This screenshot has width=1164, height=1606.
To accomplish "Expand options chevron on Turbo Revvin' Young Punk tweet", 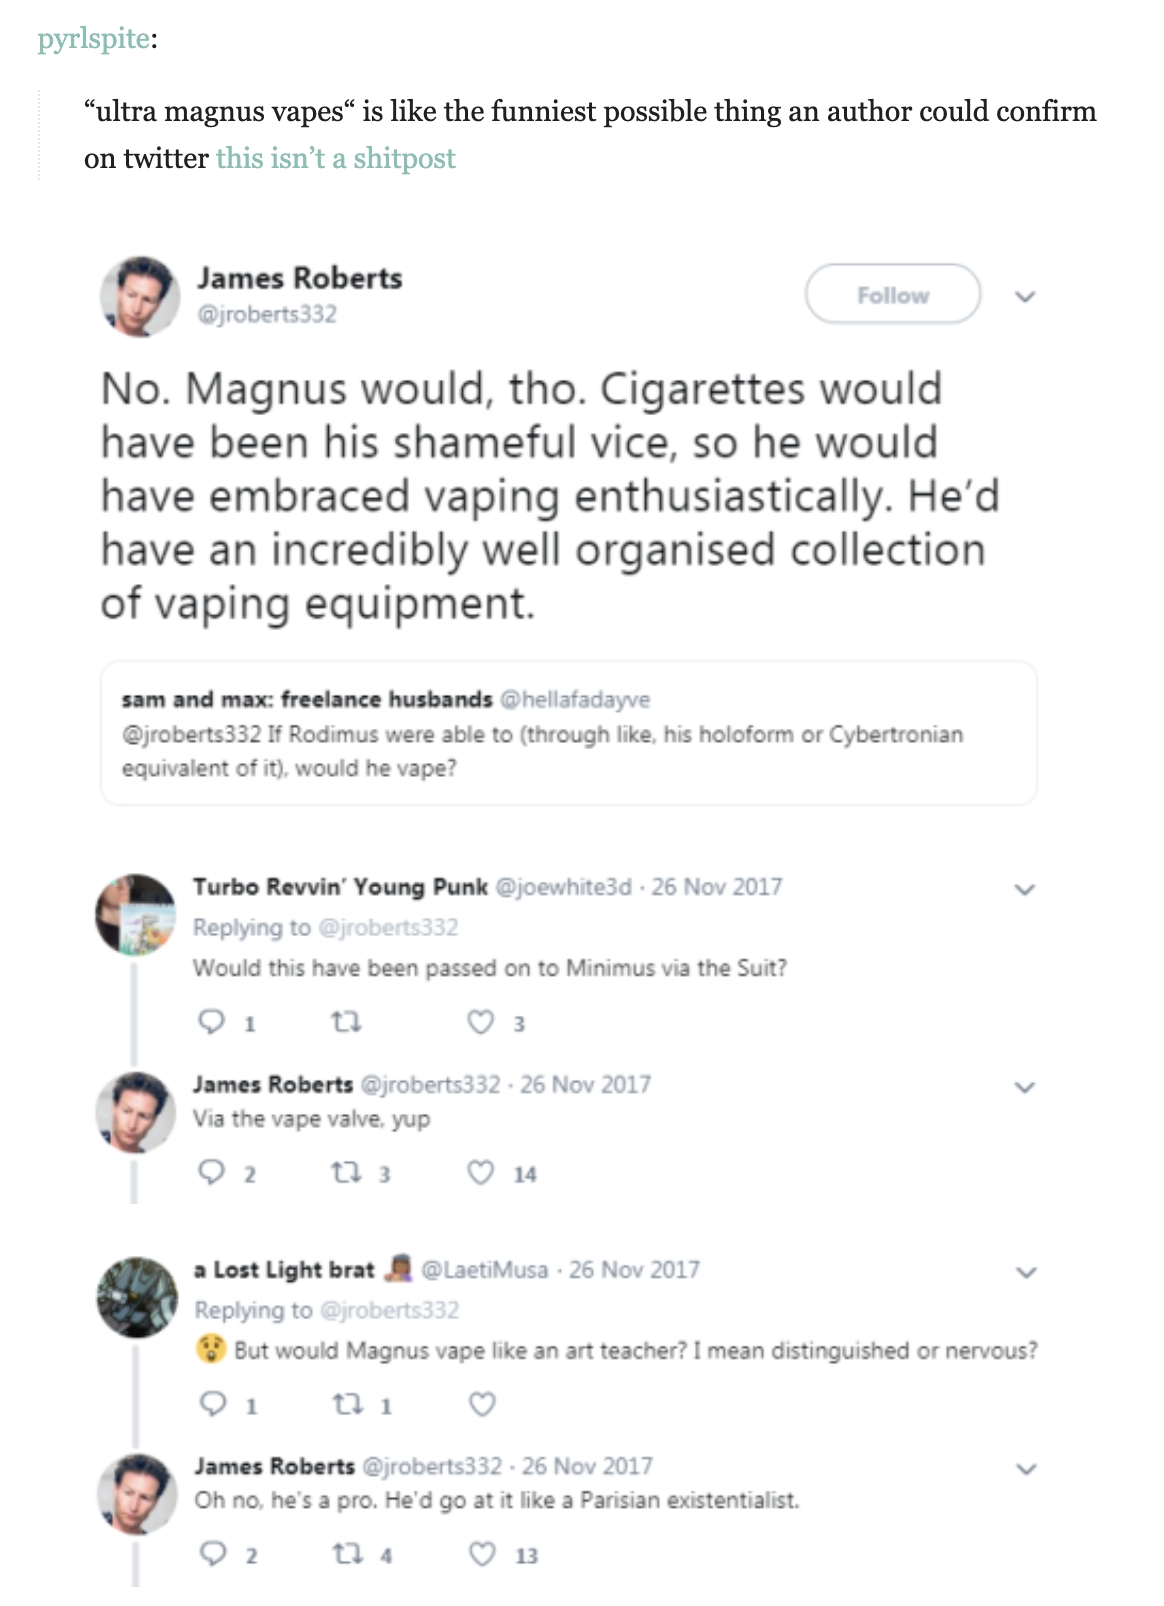I will (1024, 888).
